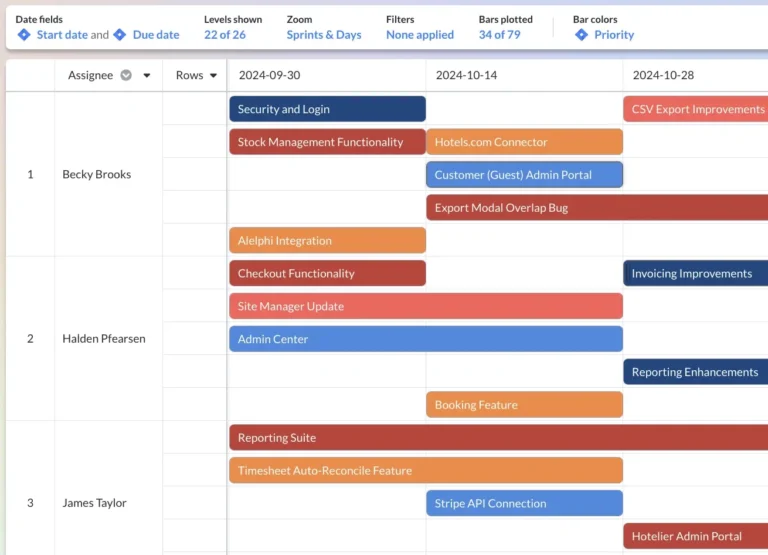Open Filters None applied
The width and height of the screenshot is (768, 555).
tap(420, 35)
